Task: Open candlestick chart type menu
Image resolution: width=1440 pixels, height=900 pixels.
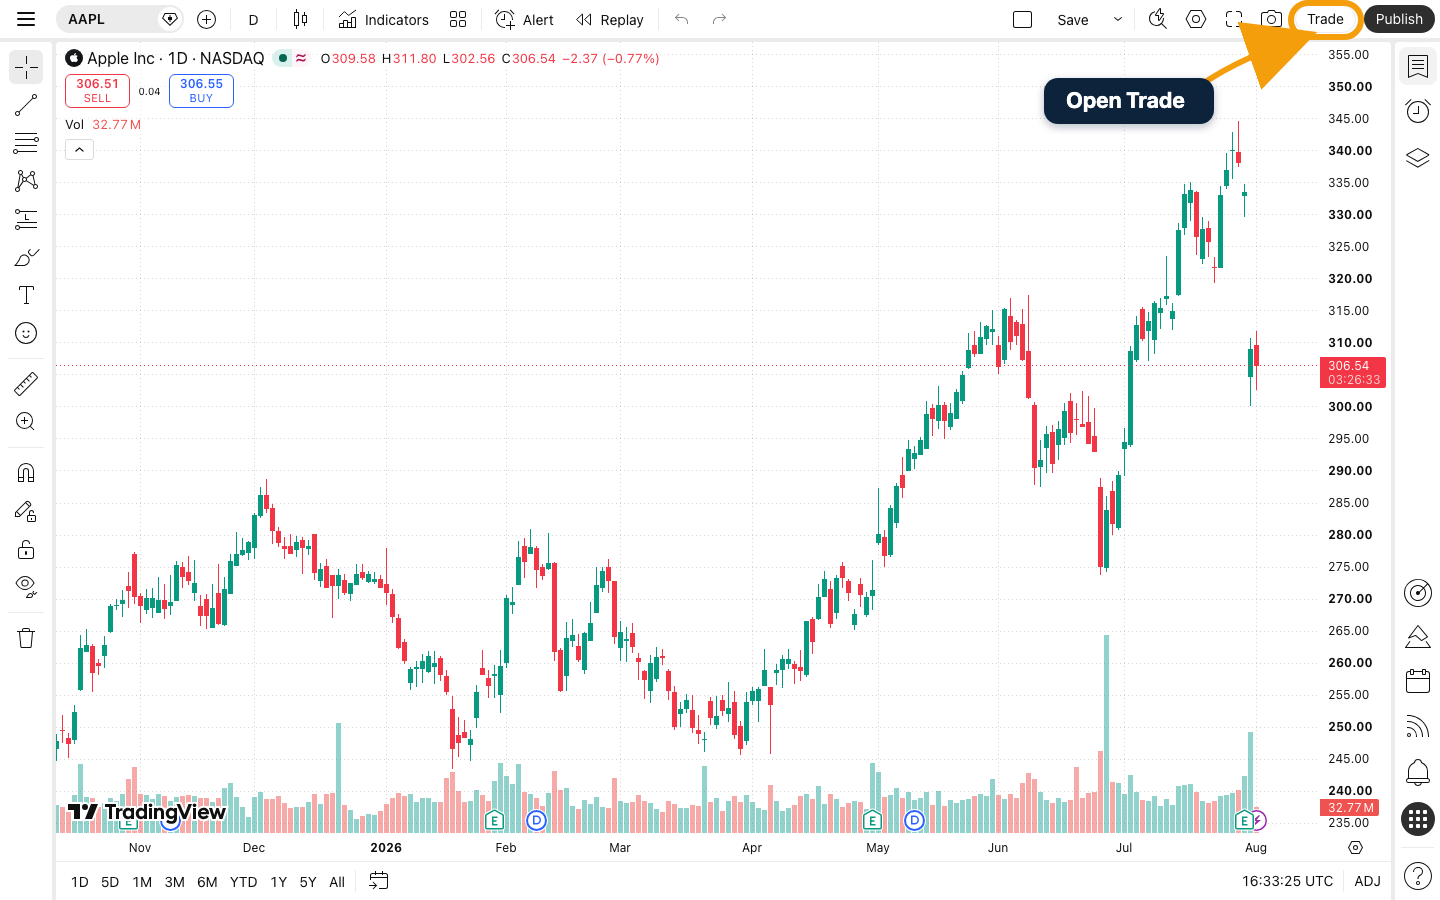Action: 300,19
